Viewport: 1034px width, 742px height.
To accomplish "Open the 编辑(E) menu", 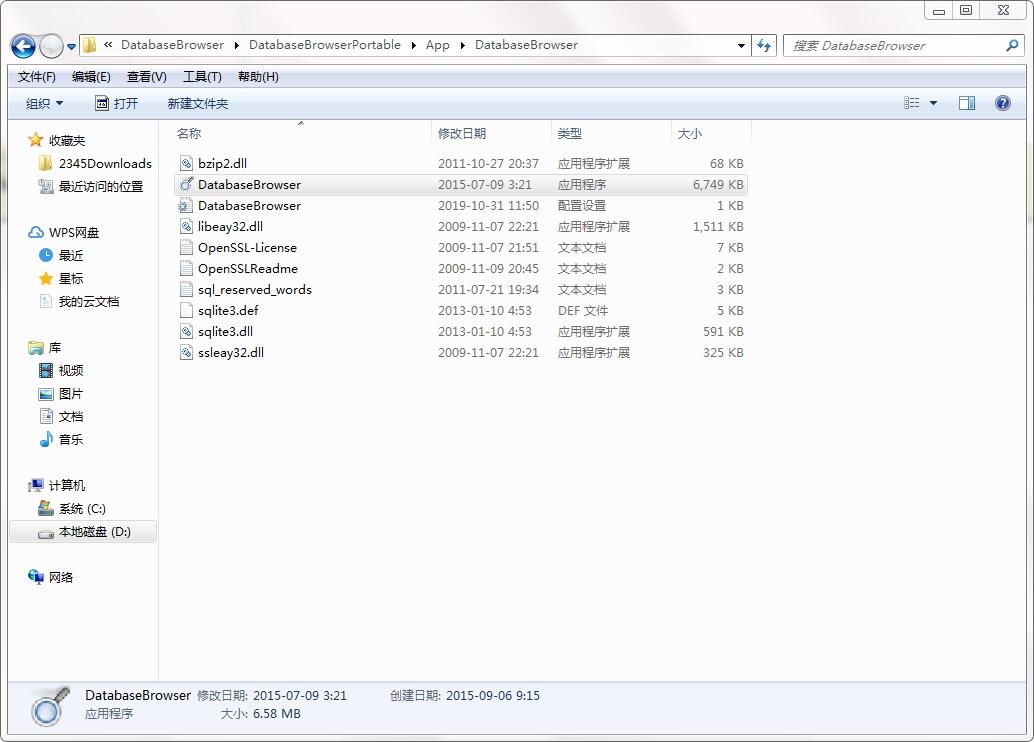I will coord(91,77).
